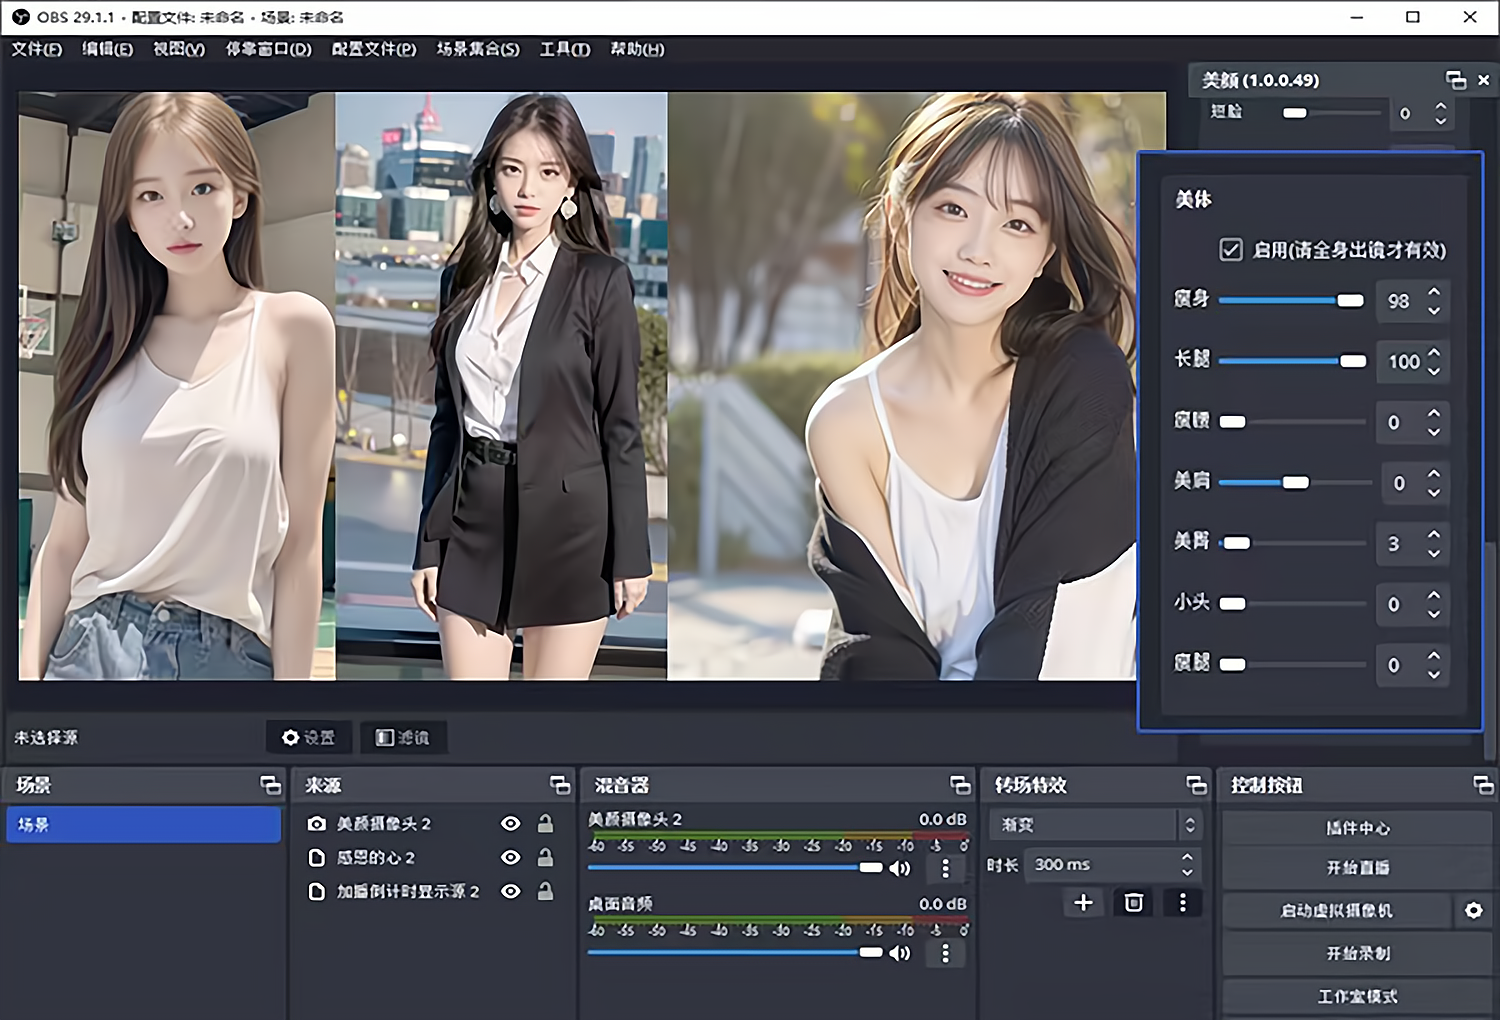Click the up stepper on 瘦身 value
Viewport: 1500px width, 1020px height.
pyautogui.click(x=1436, y=292)
